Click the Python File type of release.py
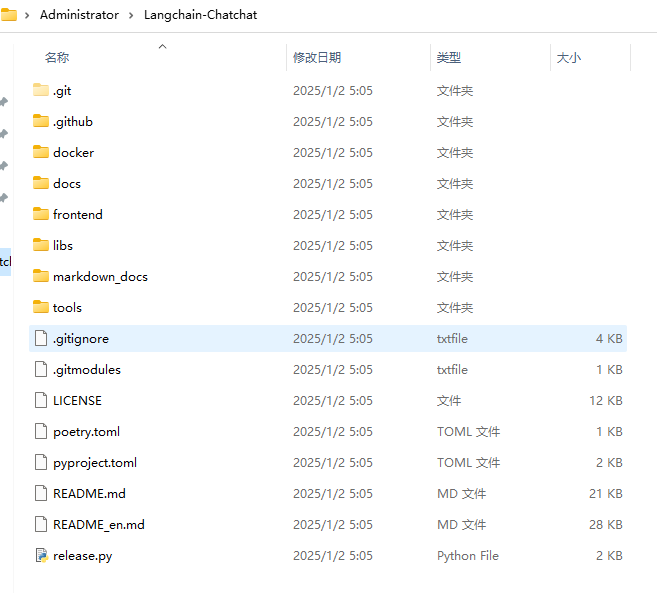This screenshot has width=657, height=593. pyautogui.click(x=468, y=556)
